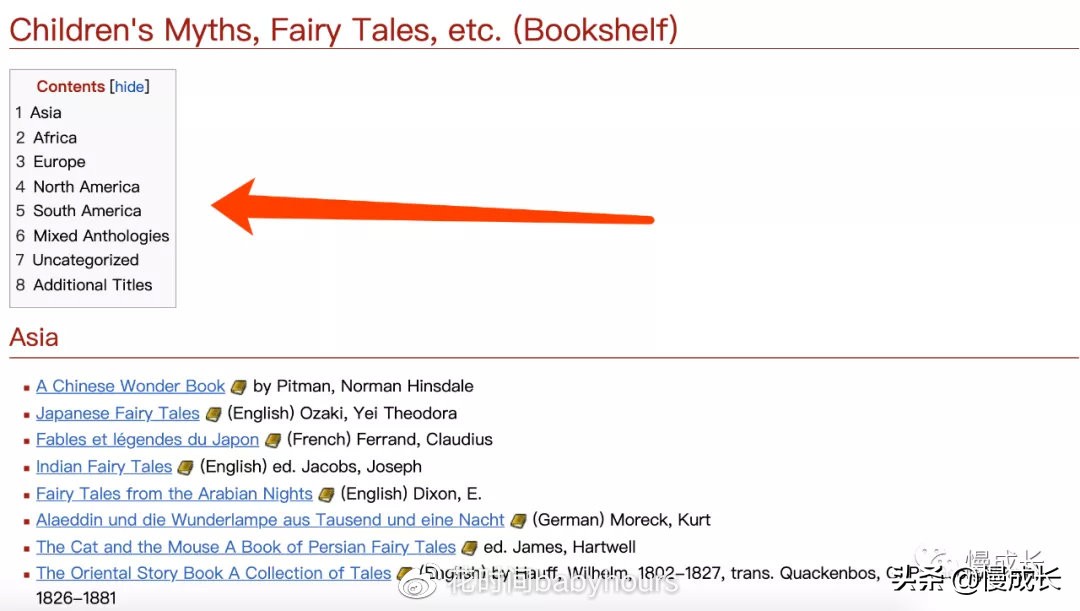Open Fairy Tales from the Arabian Nights
This screenshot has width=1080, height=611.
(174, 493)
